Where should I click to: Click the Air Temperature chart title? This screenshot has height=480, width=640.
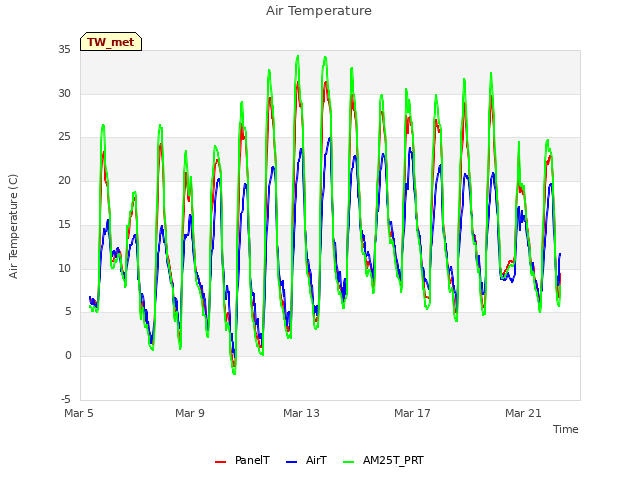click(x=319, y=11)
